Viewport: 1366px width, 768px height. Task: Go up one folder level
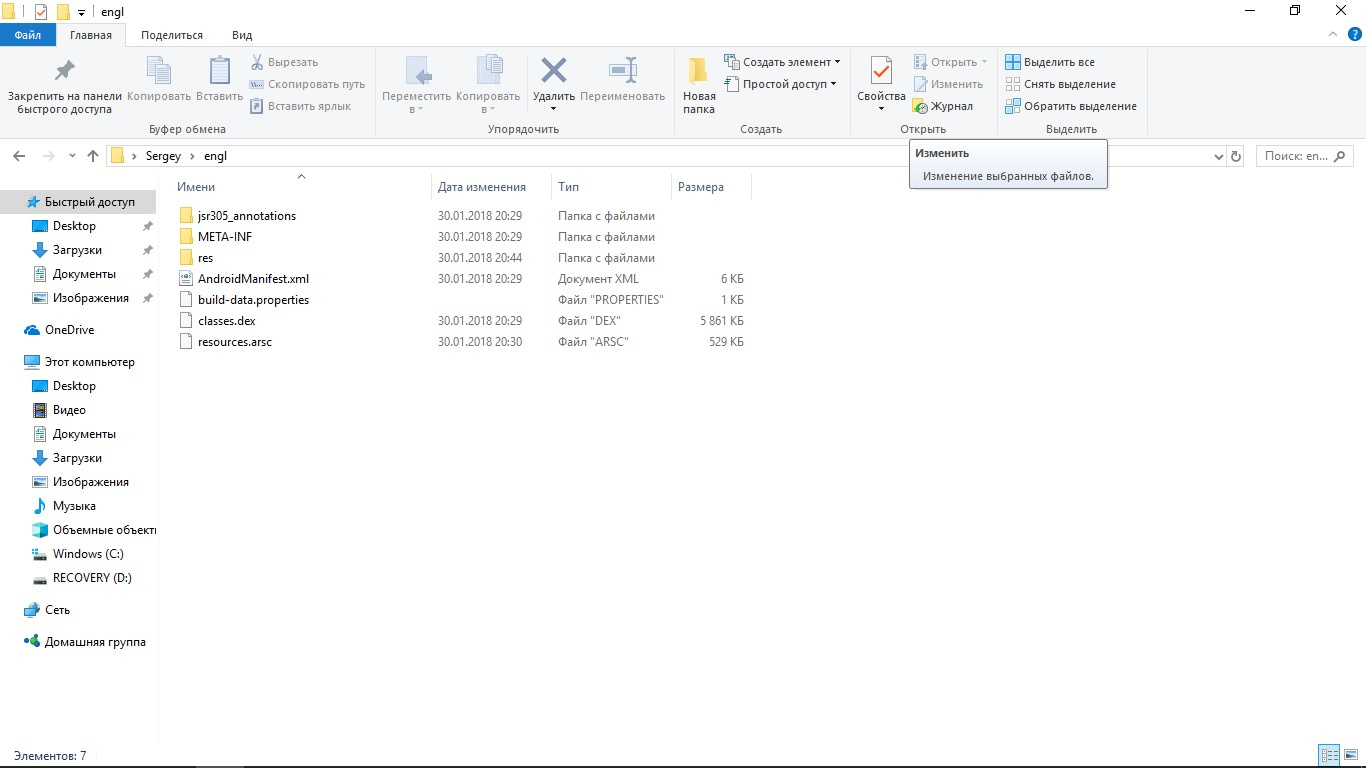point(93,156)
